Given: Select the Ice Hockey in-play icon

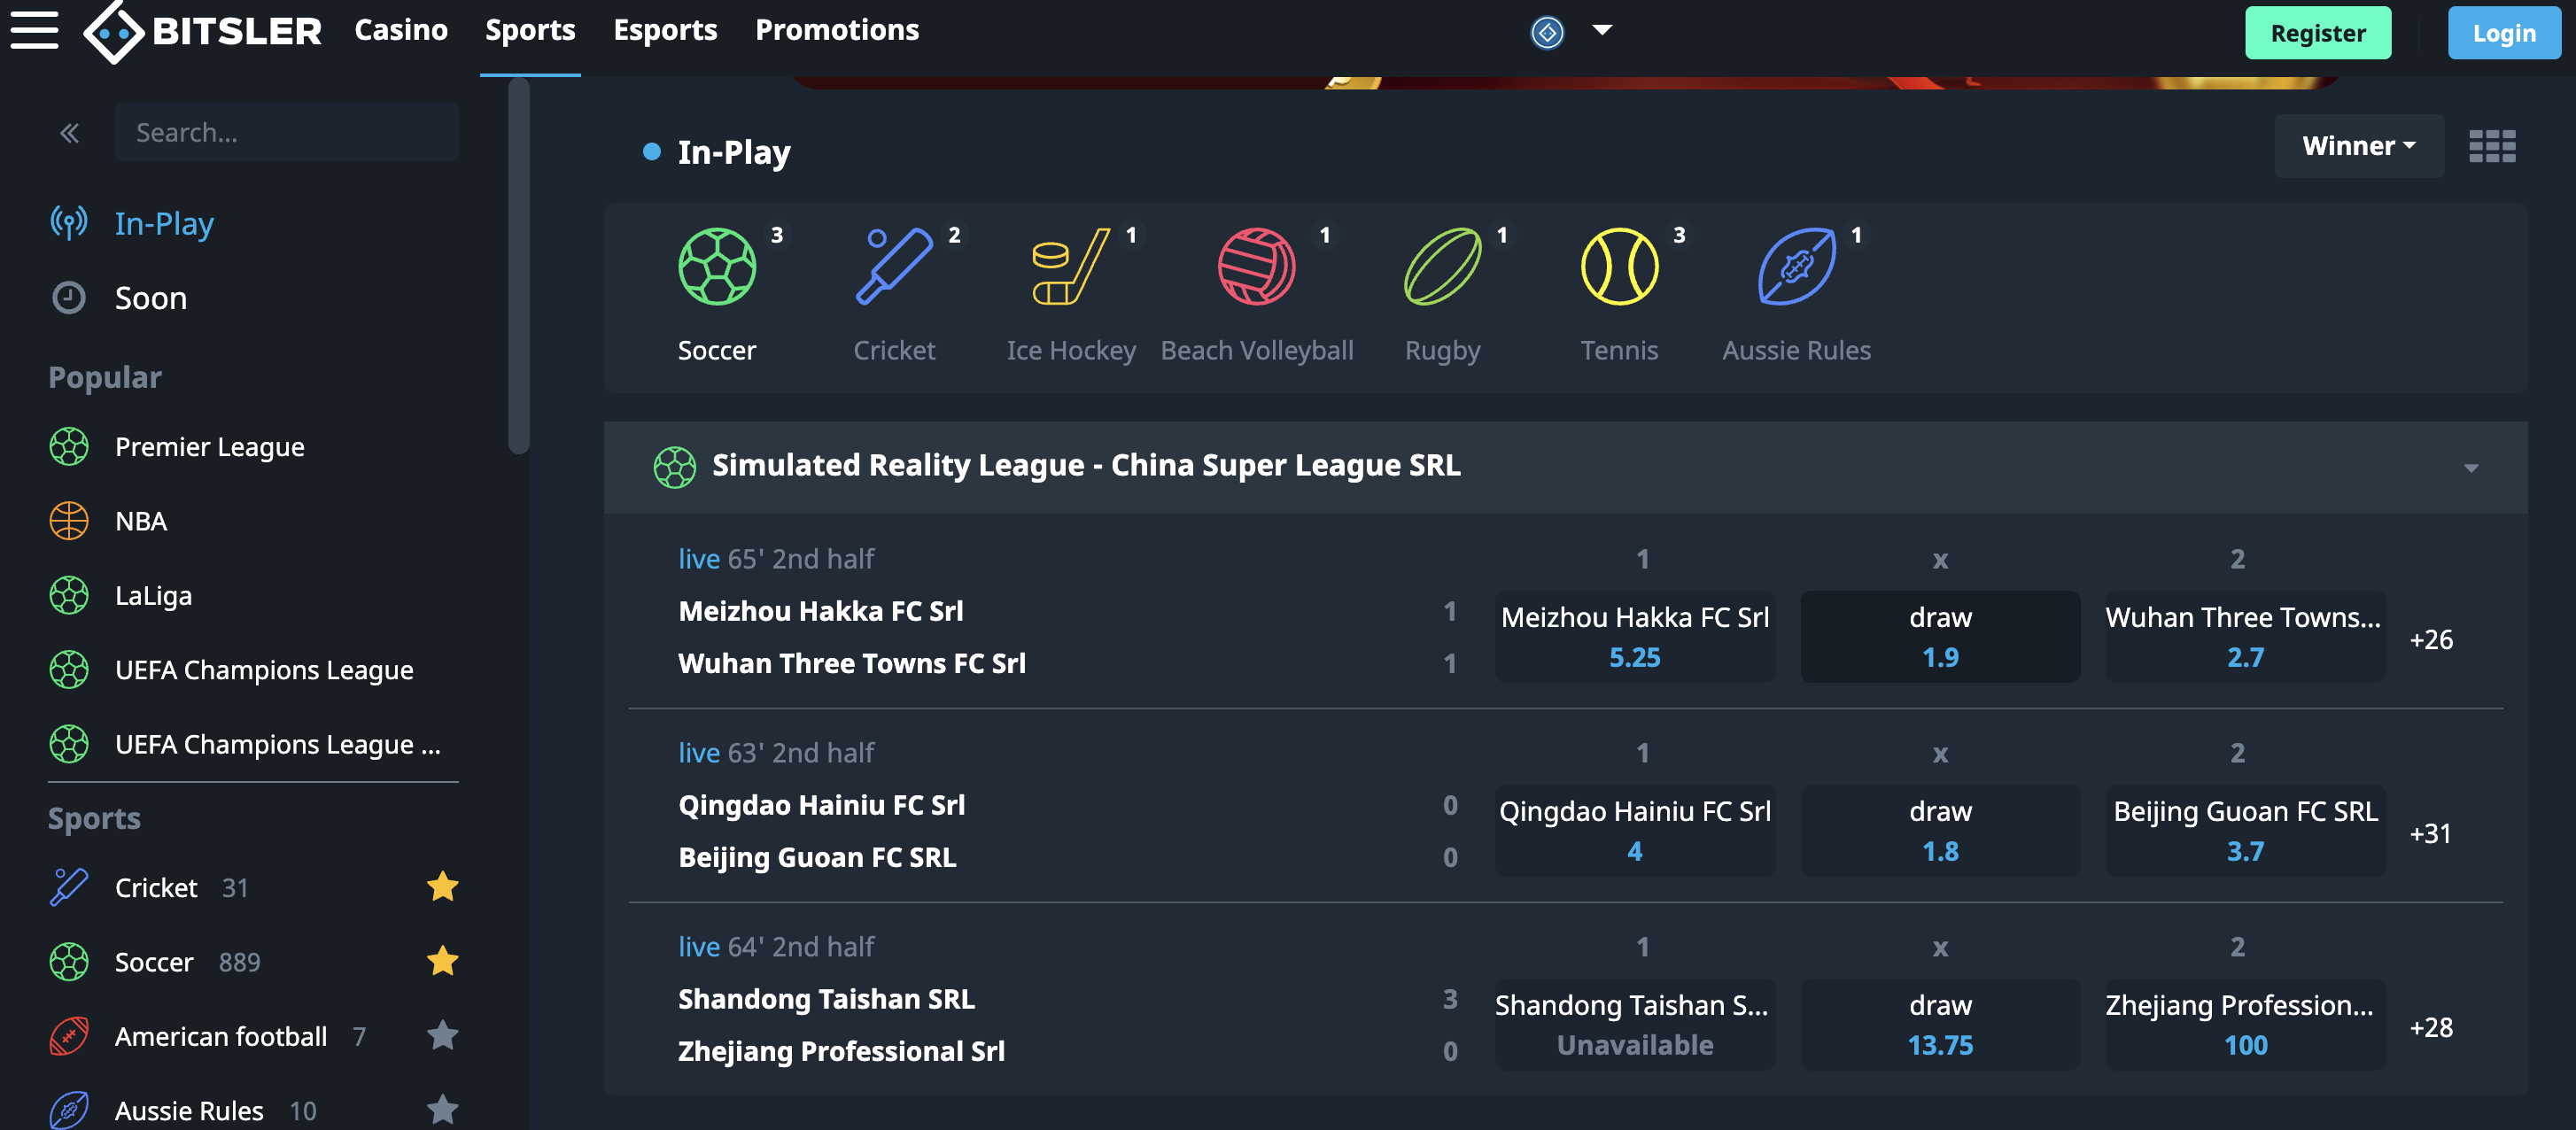Looking at the screenshot, I should (1070, 267).
